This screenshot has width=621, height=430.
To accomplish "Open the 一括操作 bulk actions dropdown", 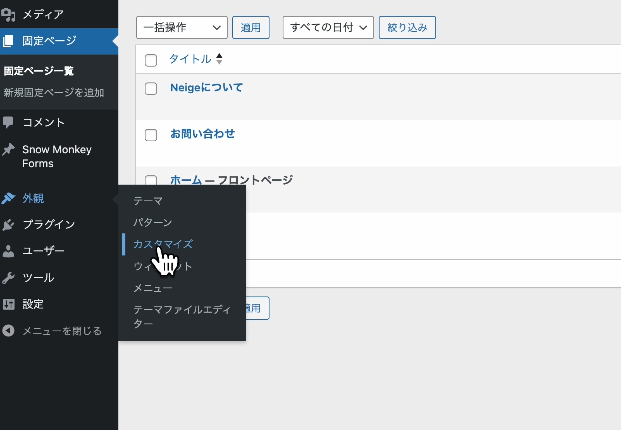I will (181, 27).
